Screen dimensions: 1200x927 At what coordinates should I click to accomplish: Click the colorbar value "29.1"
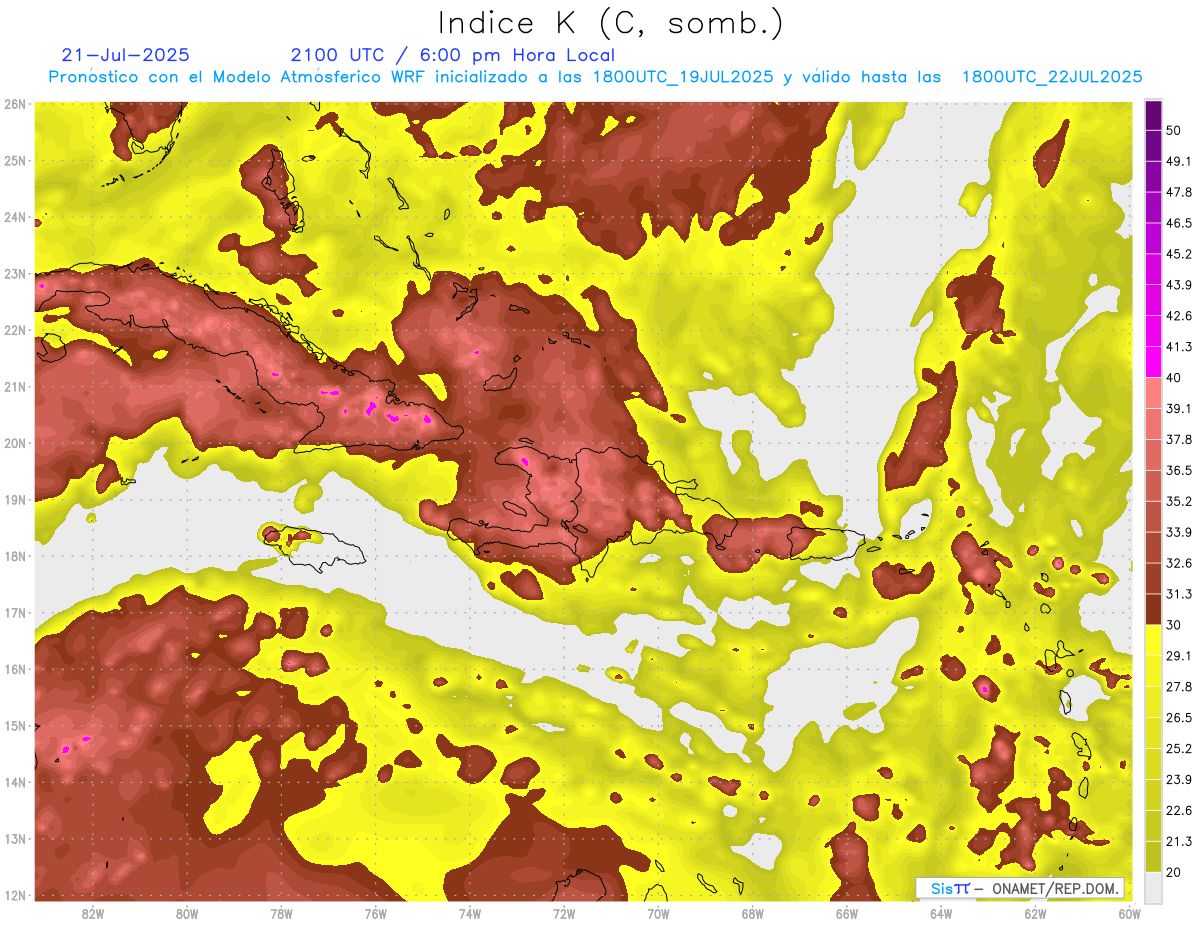coord(1178,656)
